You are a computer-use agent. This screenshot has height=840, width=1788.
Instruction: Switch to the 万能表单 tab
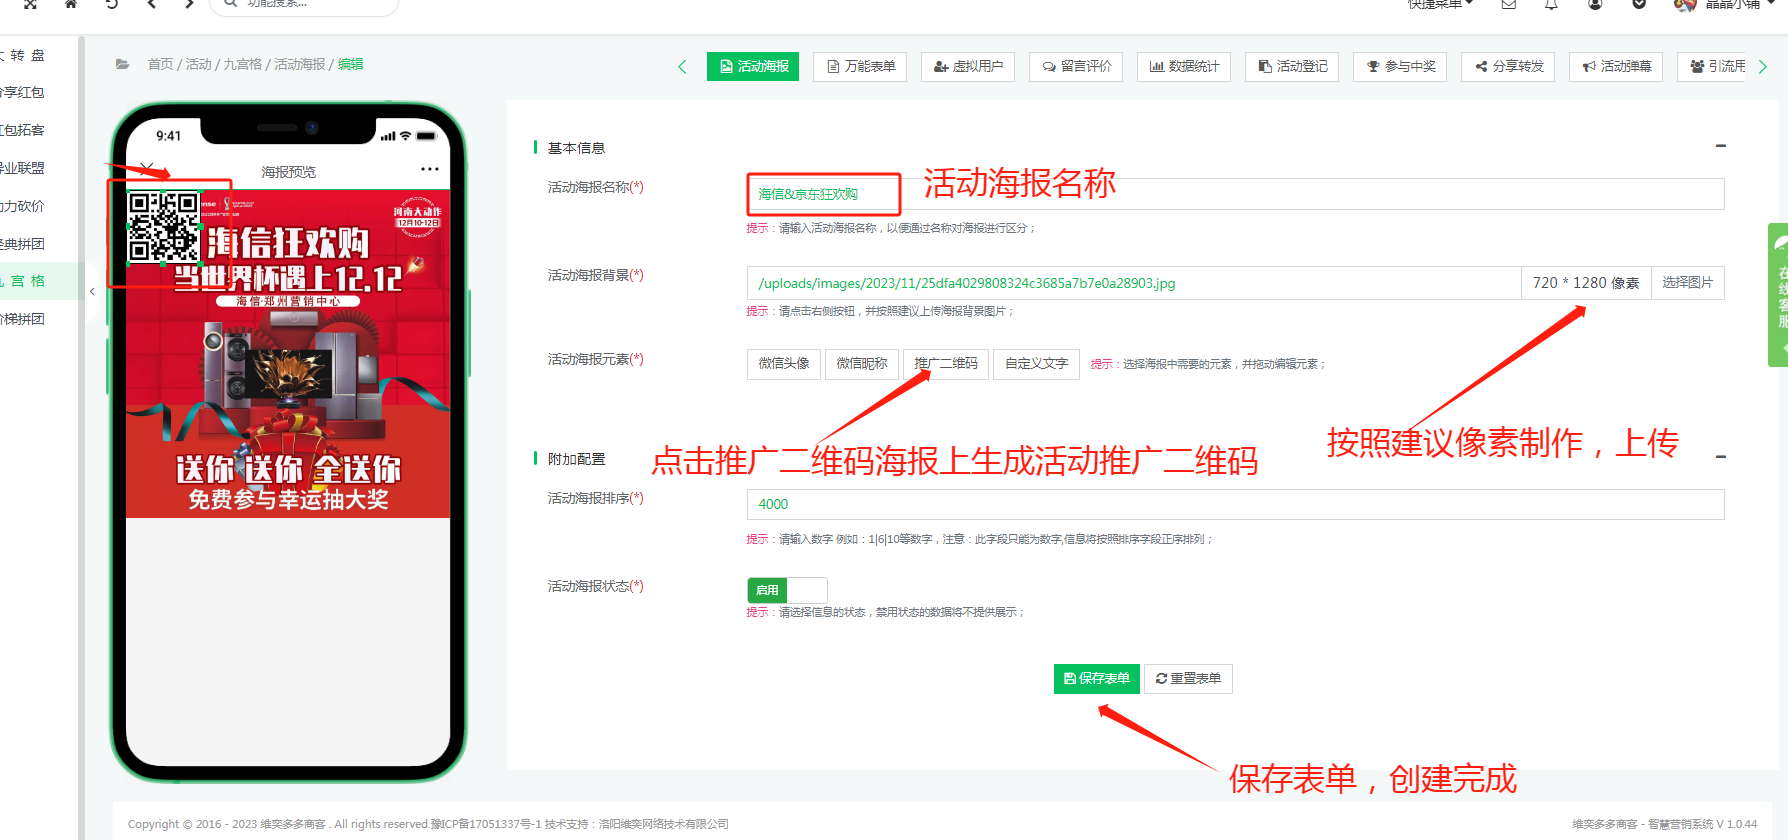pyautogui.click(x=861, y=66)
